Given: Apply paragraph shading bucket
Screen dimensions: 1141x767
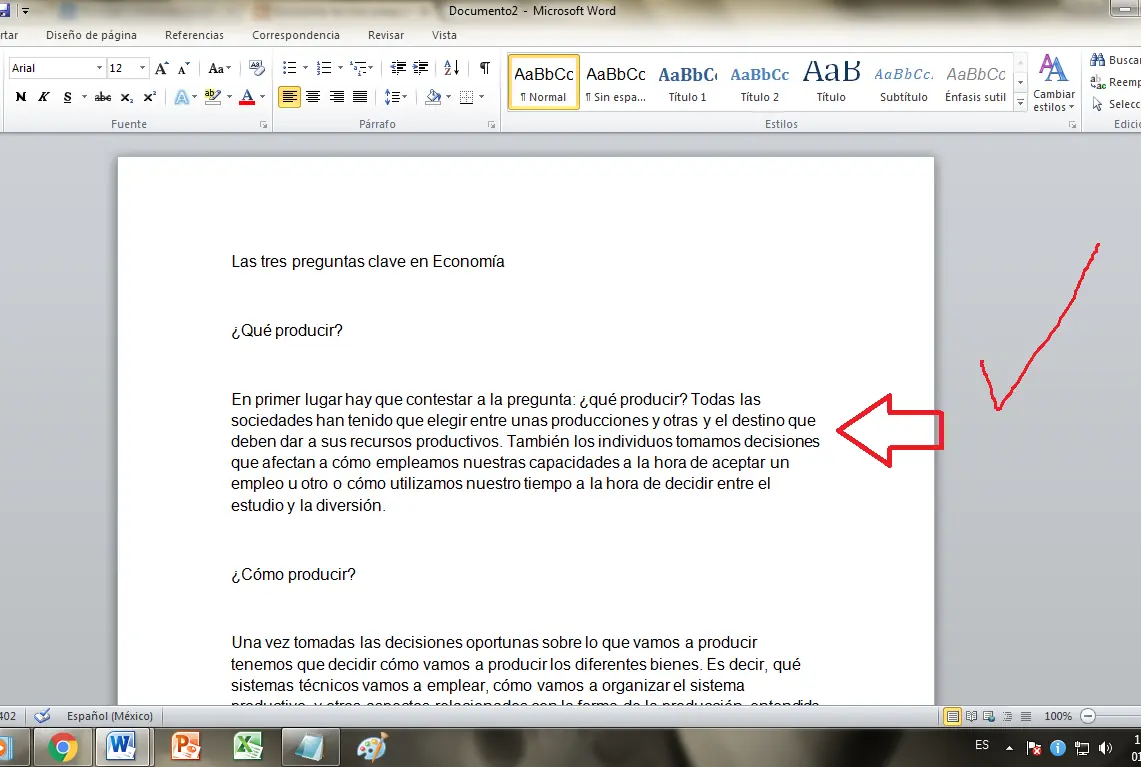Looking at the screenshot, I should coord(434,97).
